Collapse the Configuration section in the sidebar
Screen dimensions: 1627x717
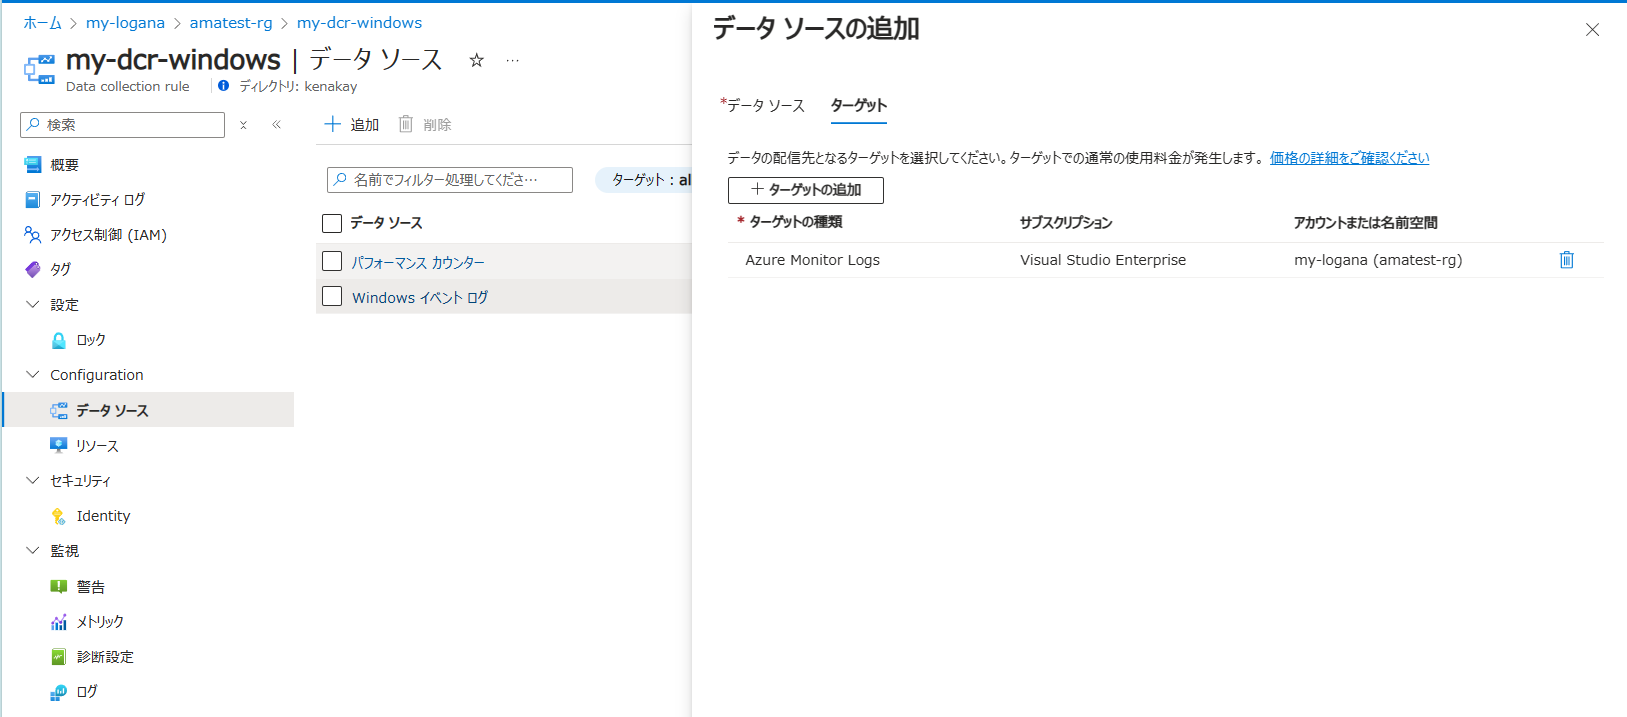click(x=33, y=375)
